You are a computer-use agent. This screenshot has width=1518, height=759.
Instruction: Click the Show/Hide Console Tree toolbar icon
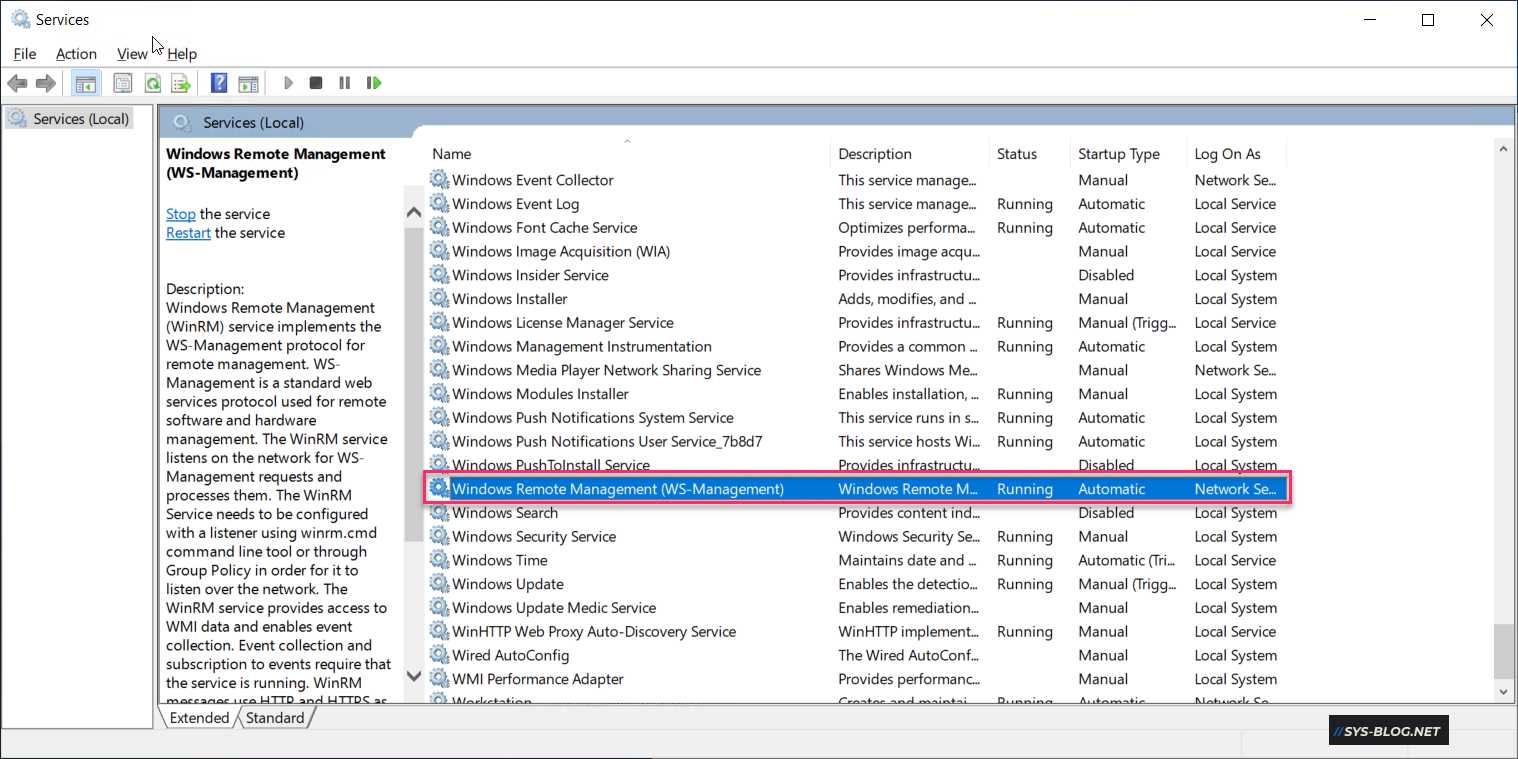point(85,83)
